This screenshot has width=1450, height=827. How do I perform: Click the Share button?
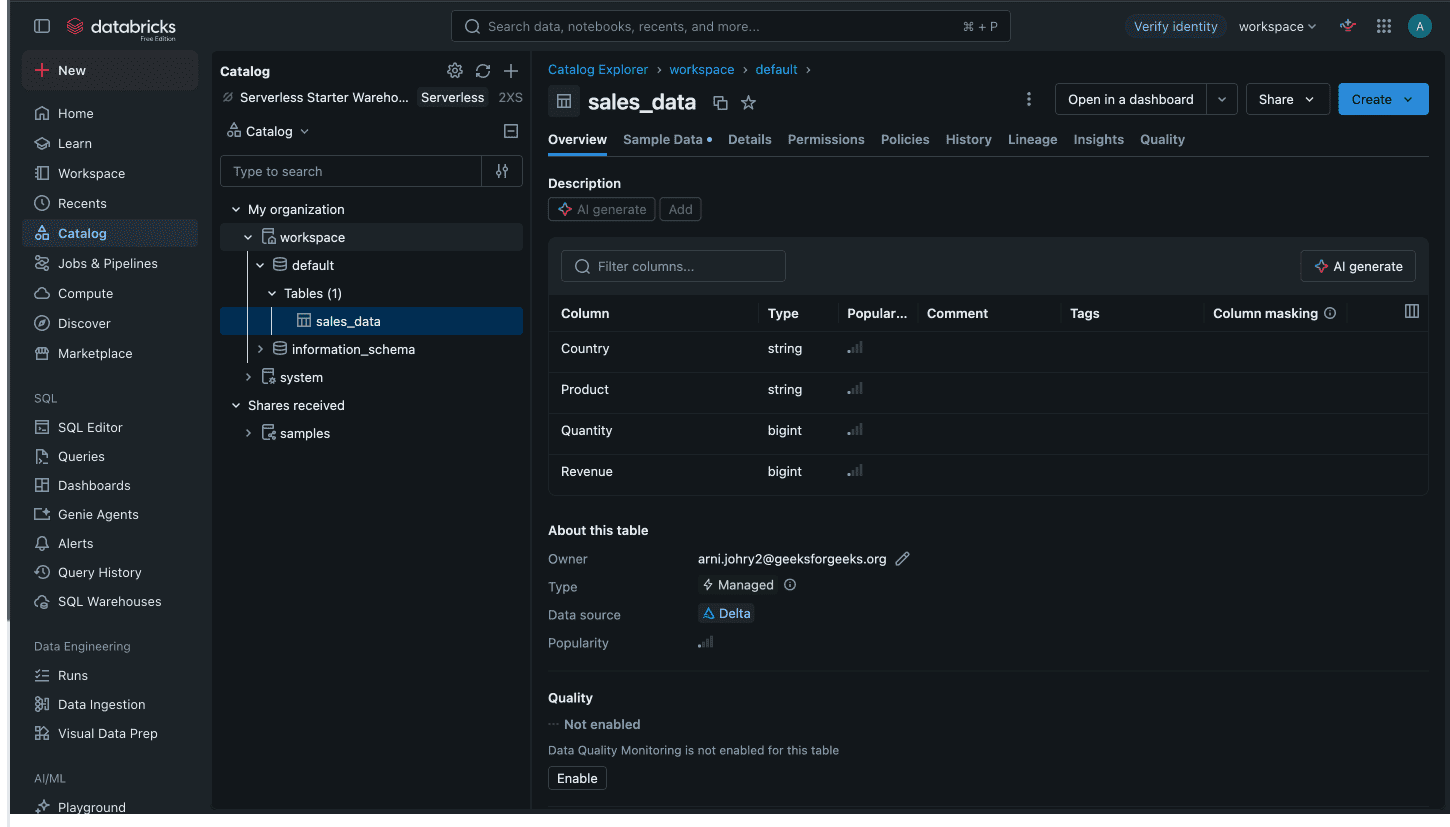click(1287, 99)
